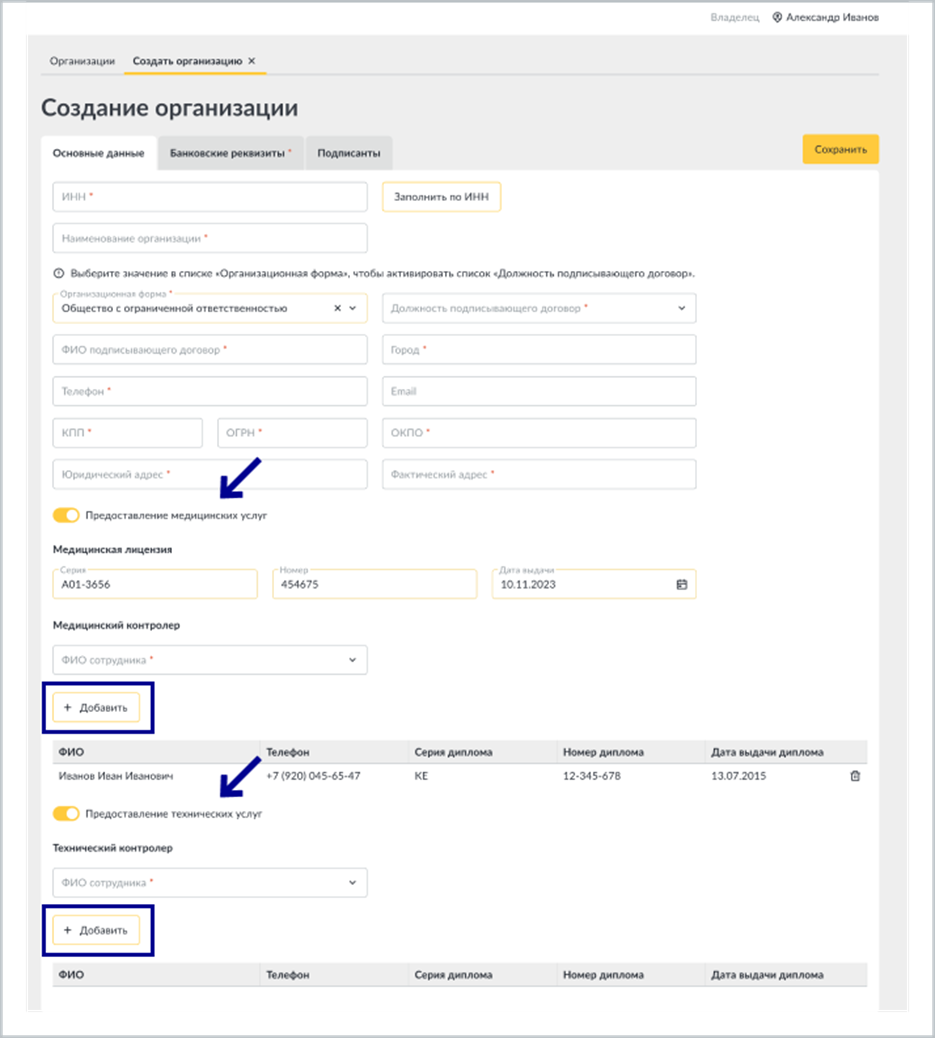Click diploma date cell 13.07.2015
The width and height of the screenshot is (935, 1038).
coord(738,776)
